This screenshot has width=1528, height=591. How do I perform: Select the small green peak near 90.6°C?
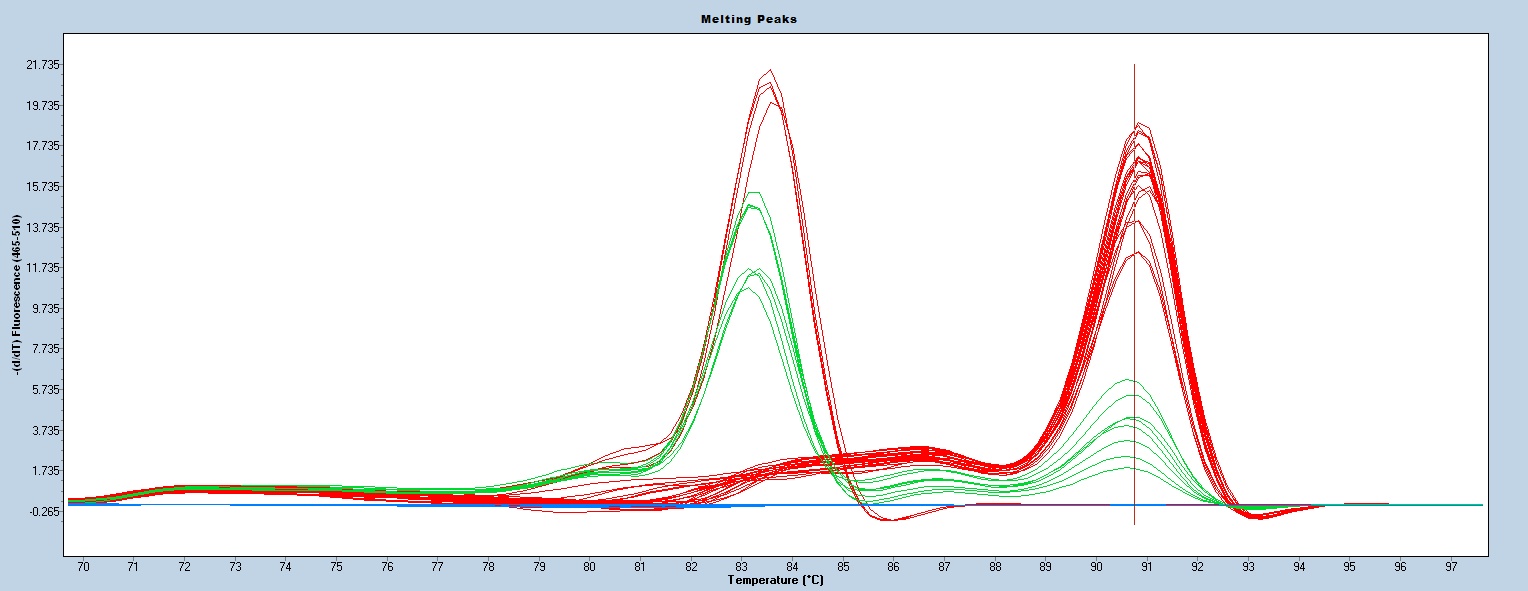(1127, 381)
